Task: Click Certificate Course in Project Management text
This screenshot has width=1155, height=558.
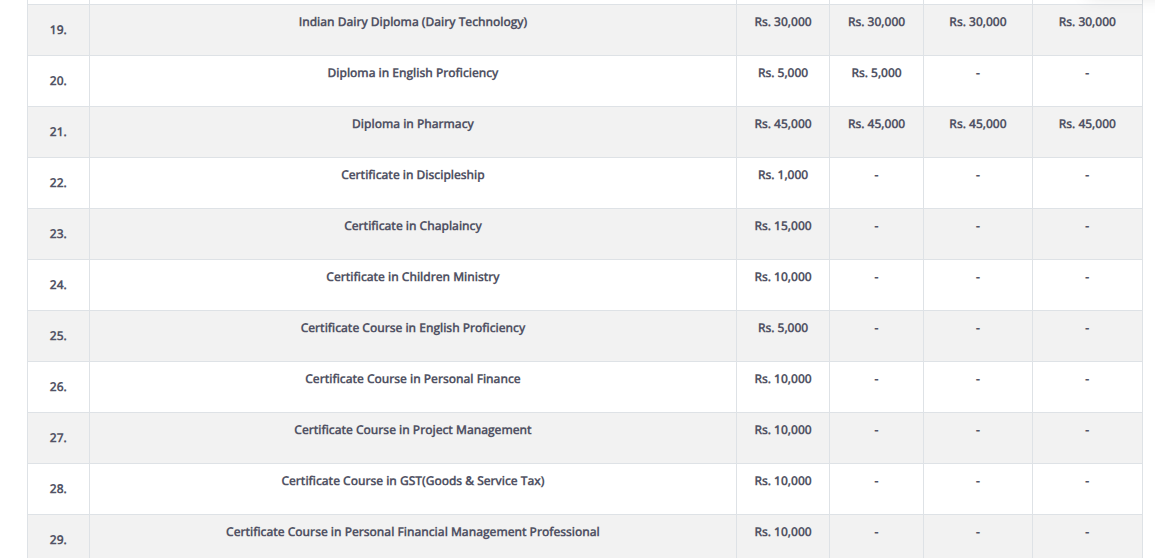Action: point(412,430)
